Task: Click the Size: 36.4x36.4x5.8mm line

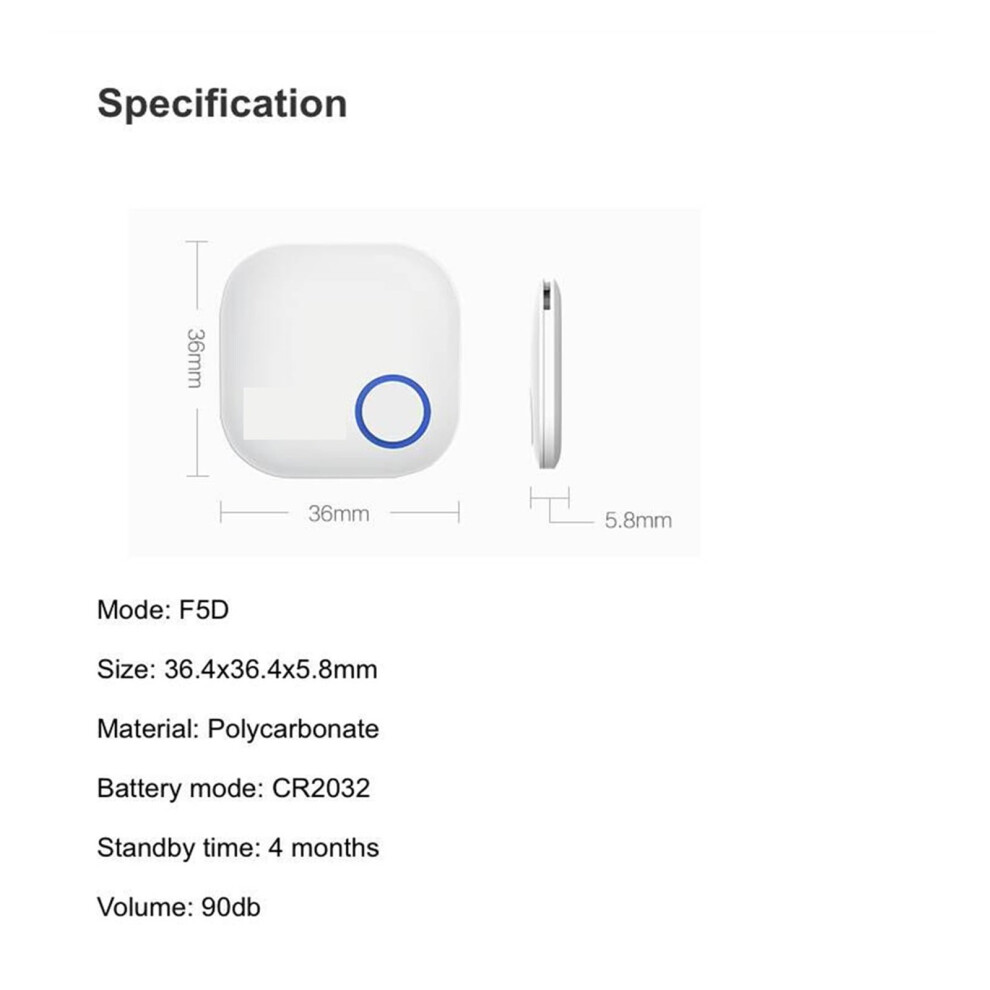Action: click(x=237, y=669)
